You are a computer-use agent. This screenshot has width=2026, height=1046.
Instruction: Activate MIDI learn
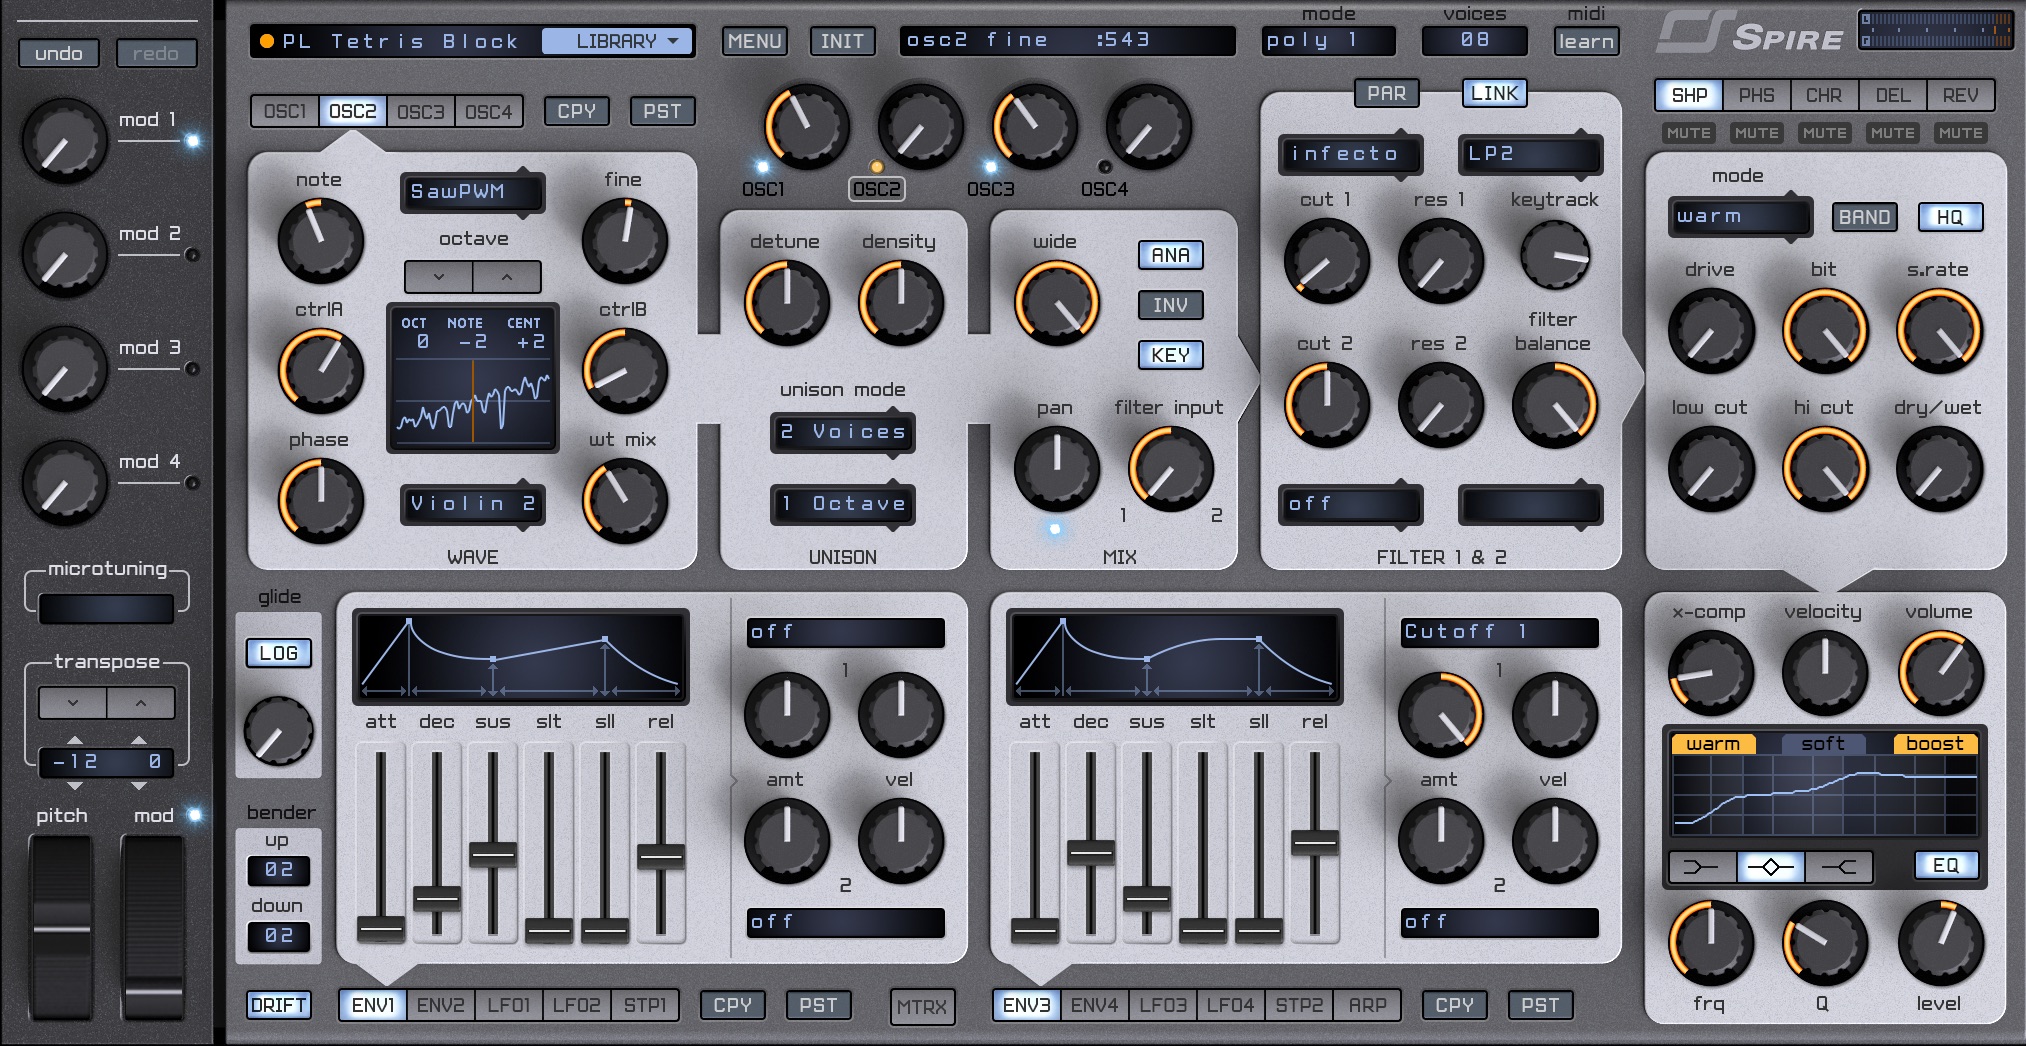[x=1586, y=41]
